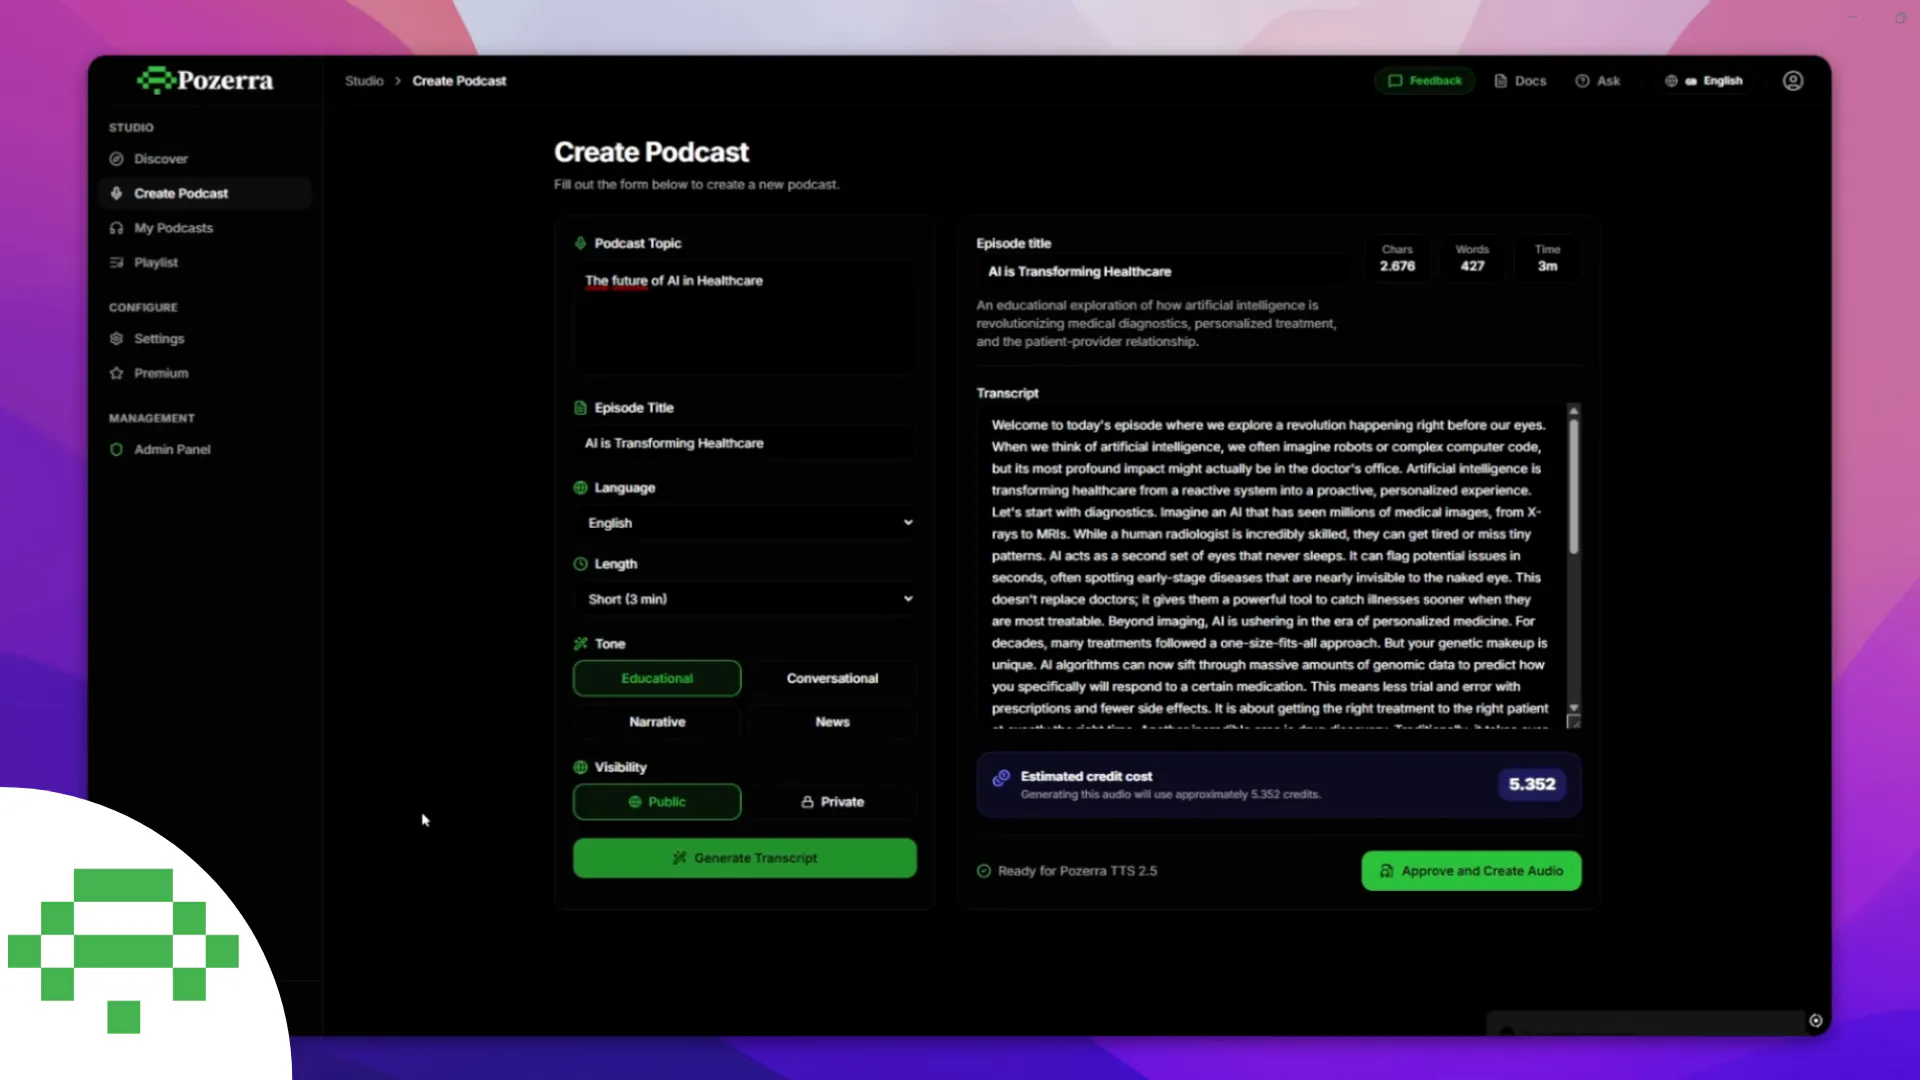This screenshot has width=1920, height=1080.
Task: Click the Podcast Topic text area
Action: pyautogui.click(x=744, y=318)
